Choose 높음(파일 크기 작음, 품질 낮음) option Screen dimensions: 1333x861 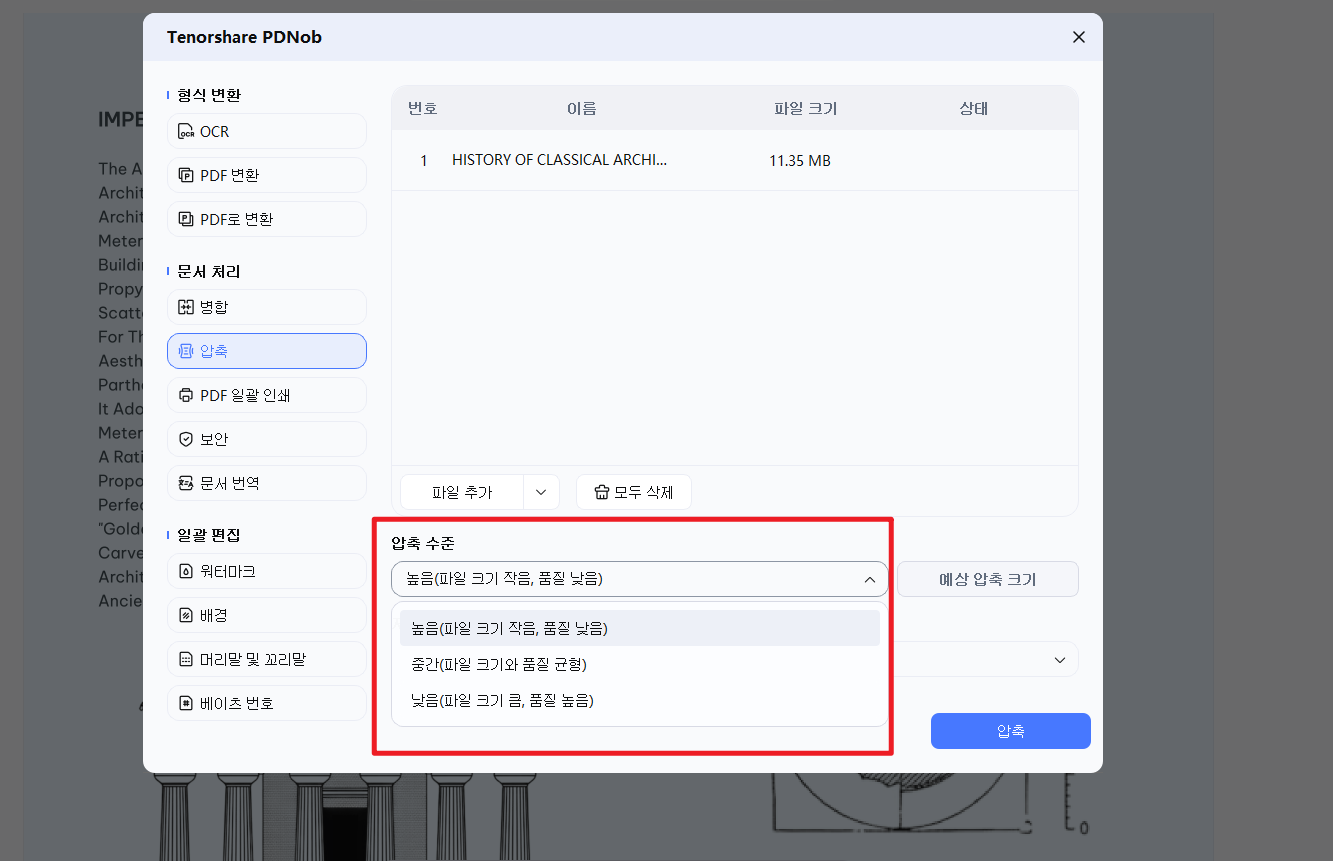click(x=640, y=628)
